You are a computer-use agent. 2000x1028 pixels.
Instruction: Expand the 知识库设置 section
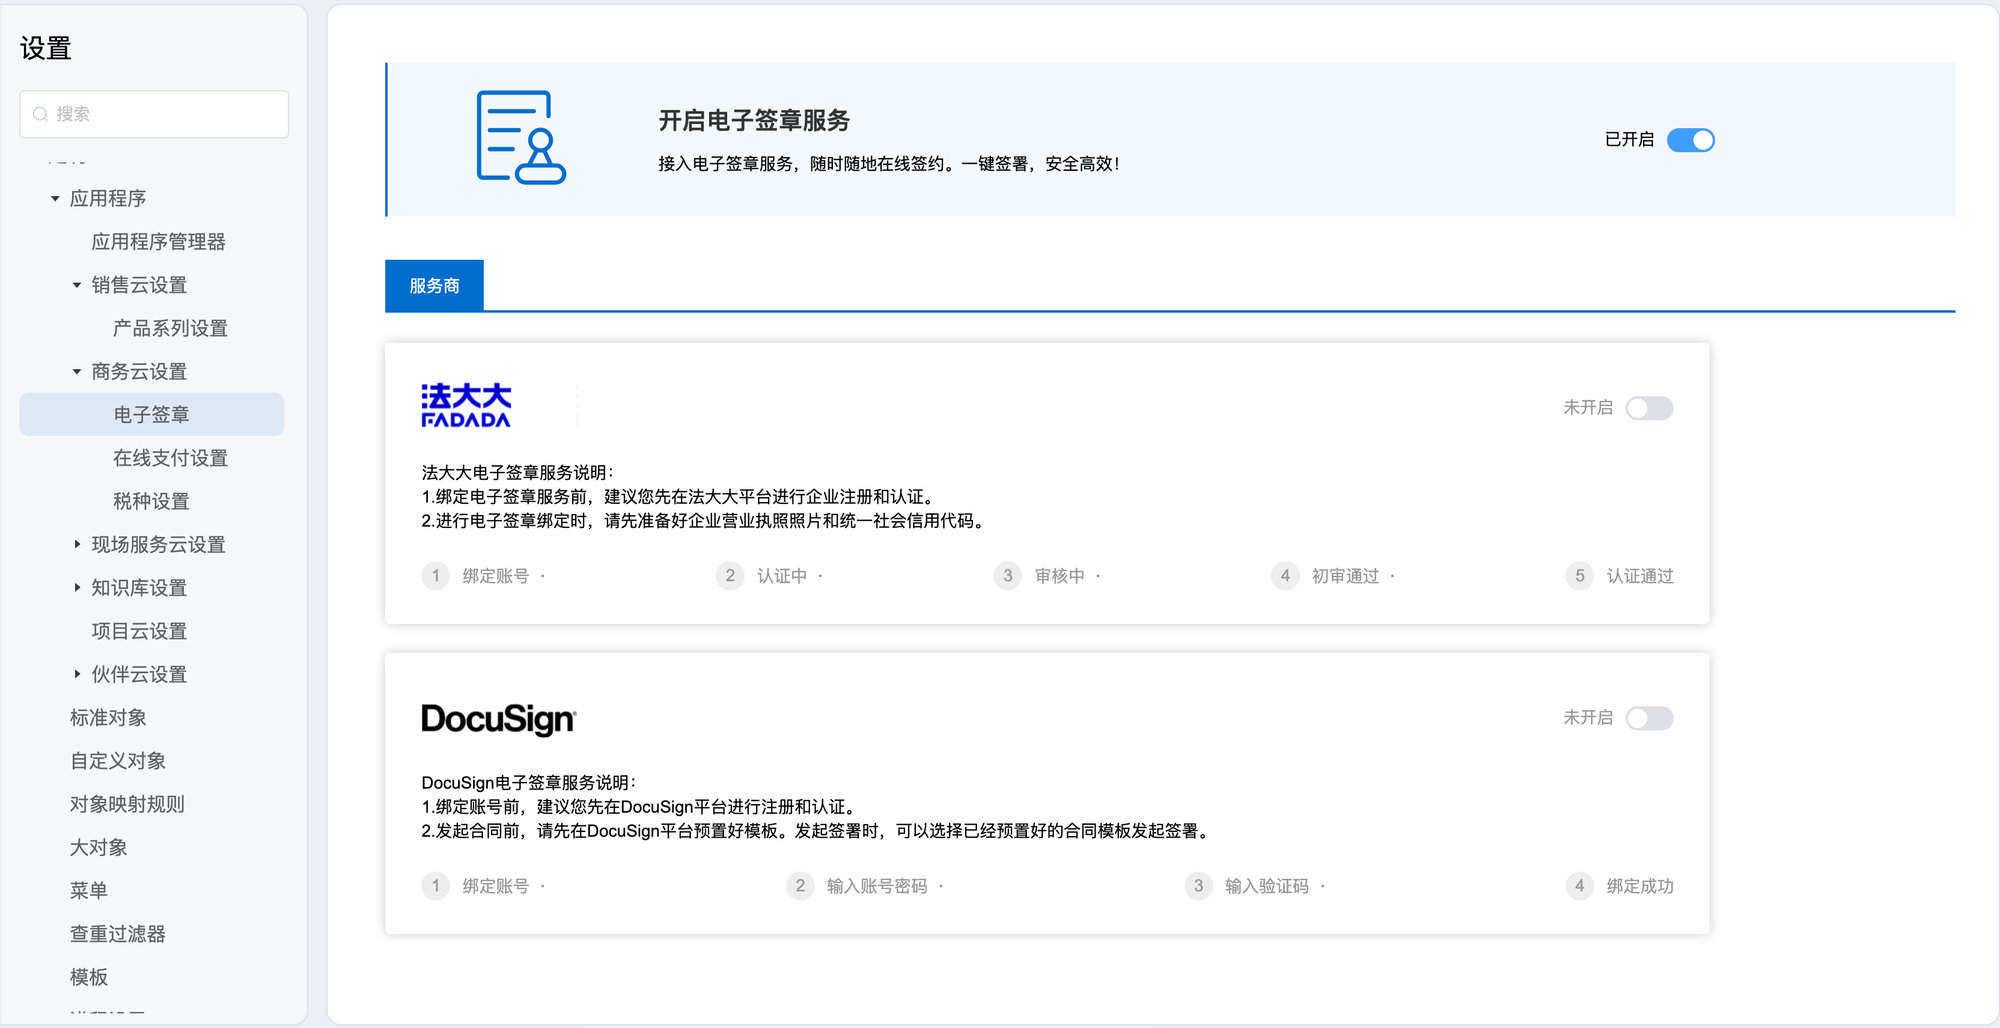click(x=77, y=588)
